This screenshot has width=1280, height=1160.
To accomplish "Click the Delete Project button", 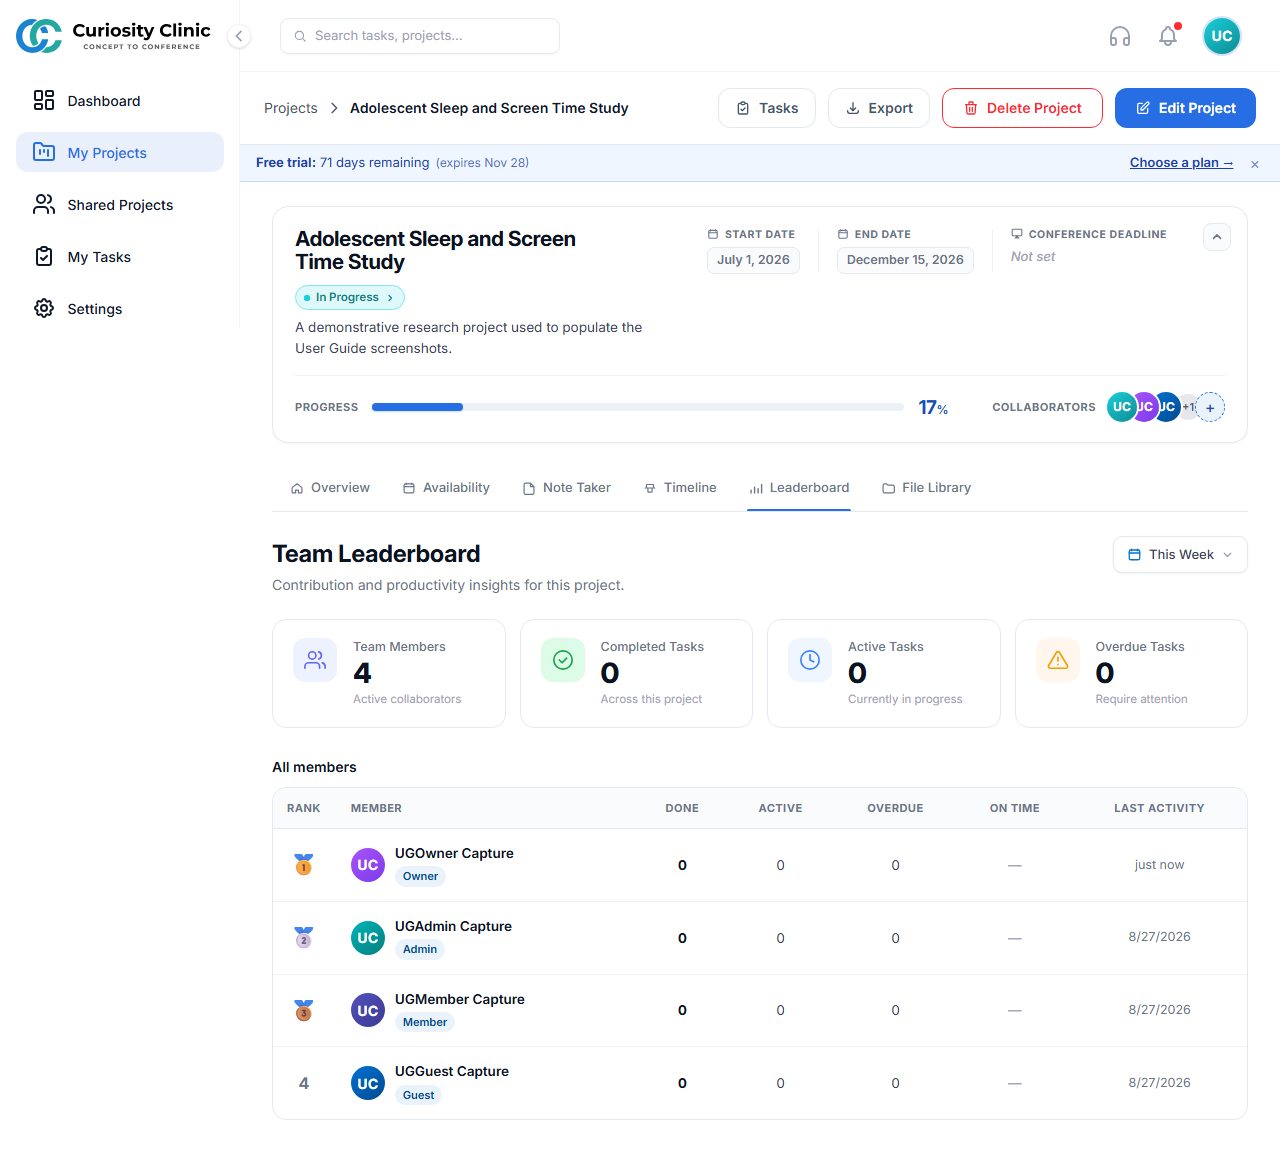I will (1022, 108).
